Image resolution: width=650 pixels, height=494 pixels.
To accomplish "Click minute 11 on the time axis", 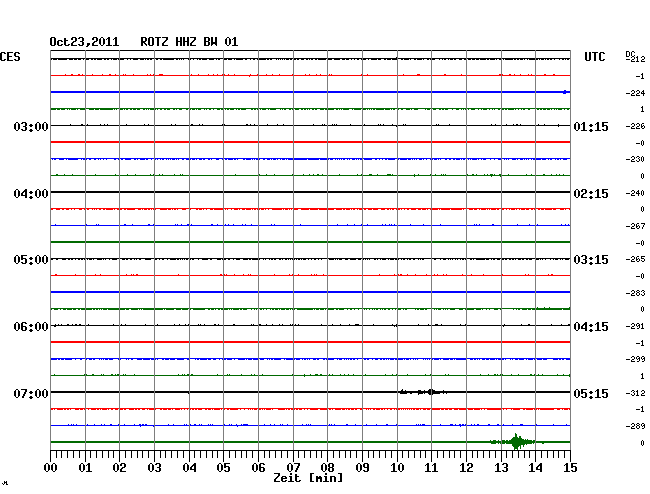I will click(431, 468).
